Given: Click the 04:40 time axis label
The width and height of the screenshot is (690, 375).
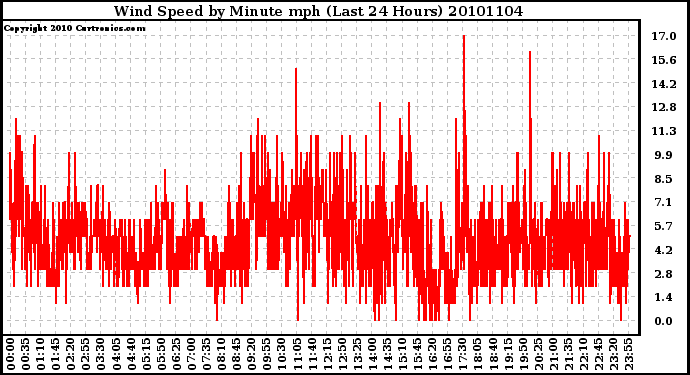Looking at the screenshot, I should 131,355.
